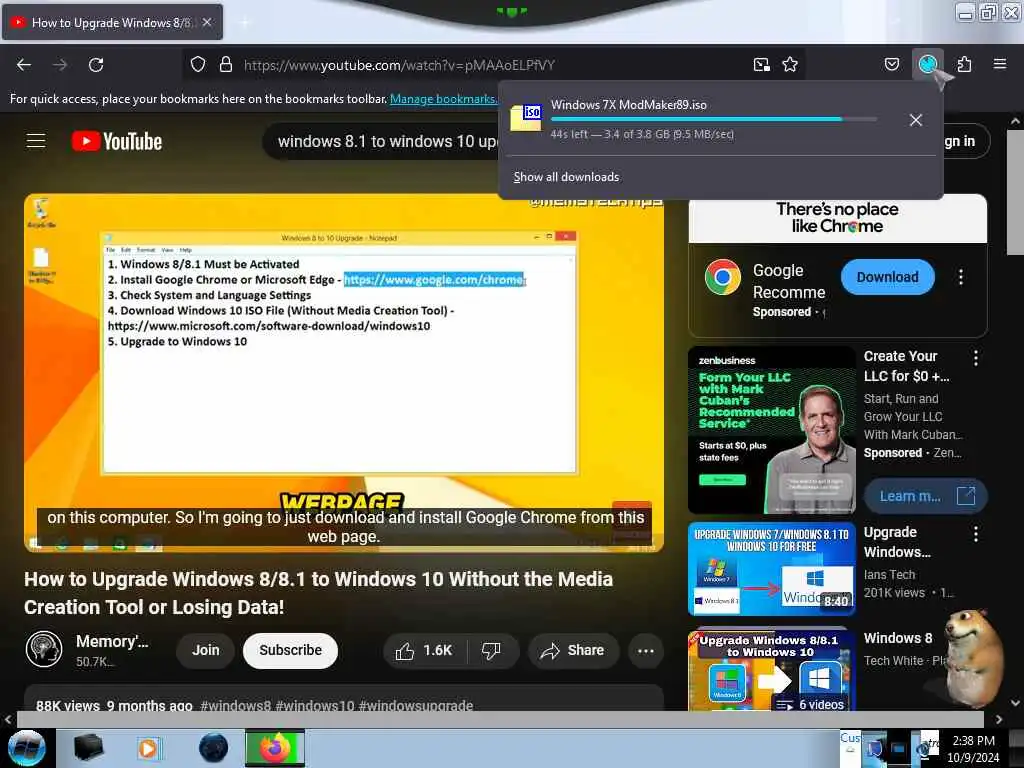Dislike the video
This screenshot has width=1024, height=768.
(x=491, y=650)
